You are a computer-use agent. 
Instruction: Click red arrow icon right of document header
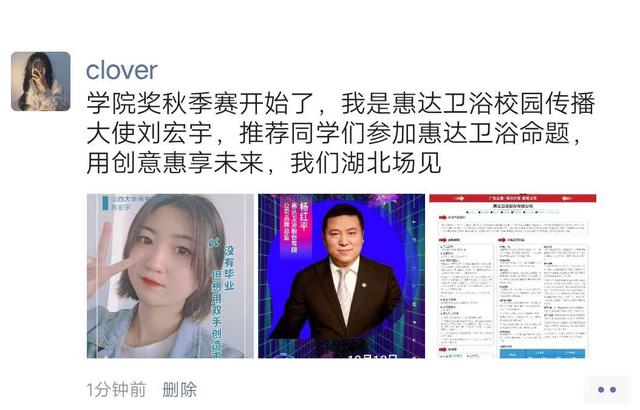click(x=567, y=198)
